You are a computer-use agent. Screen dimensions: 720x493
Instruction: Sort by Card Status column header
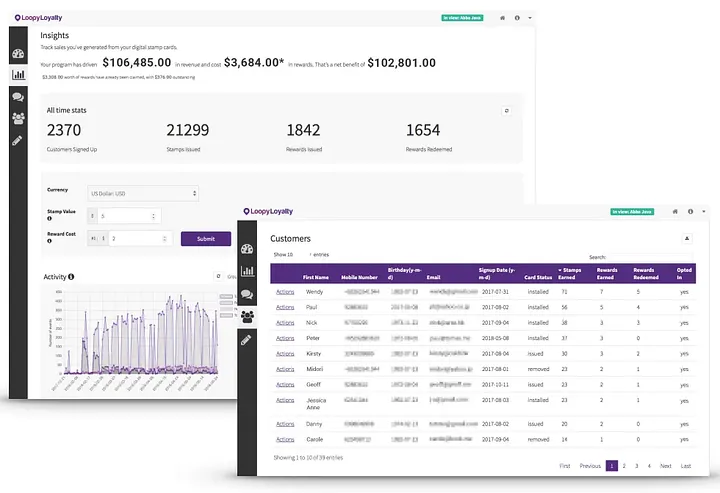coord(538,277)
